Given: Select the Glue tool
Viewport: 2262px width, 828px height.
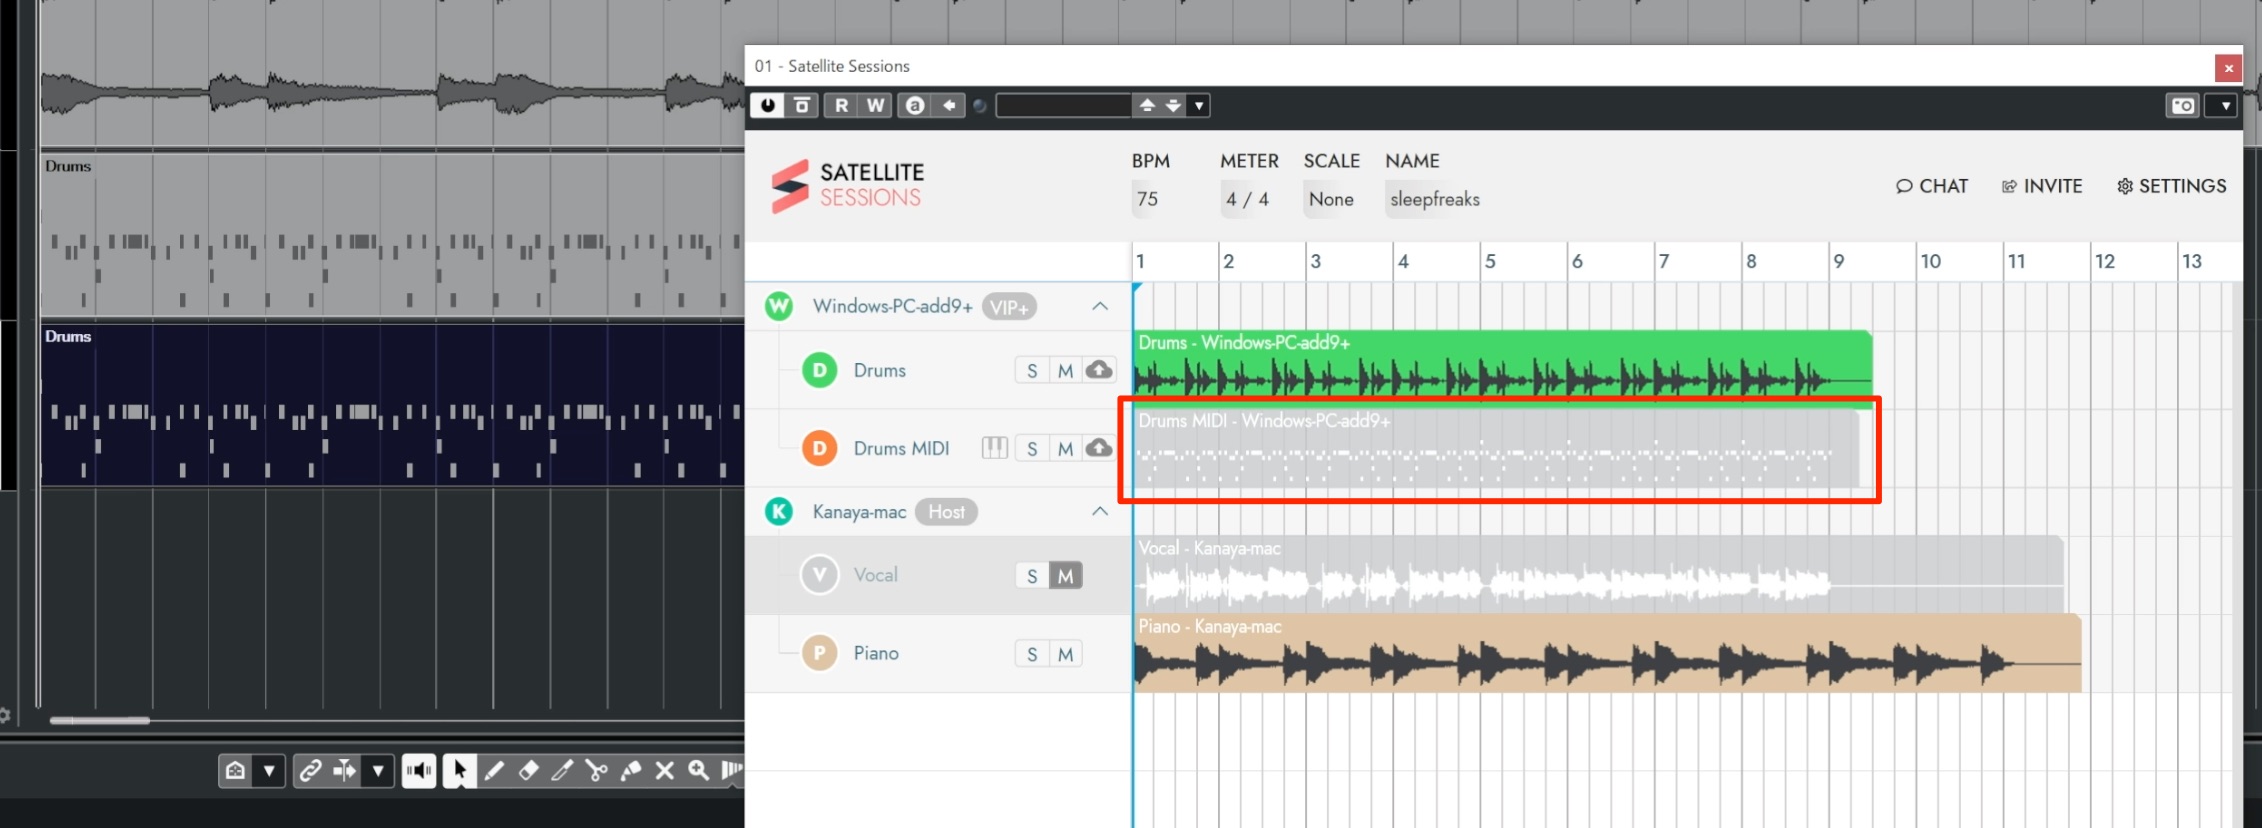Looking at the screenshot, I should click(631, 770).
